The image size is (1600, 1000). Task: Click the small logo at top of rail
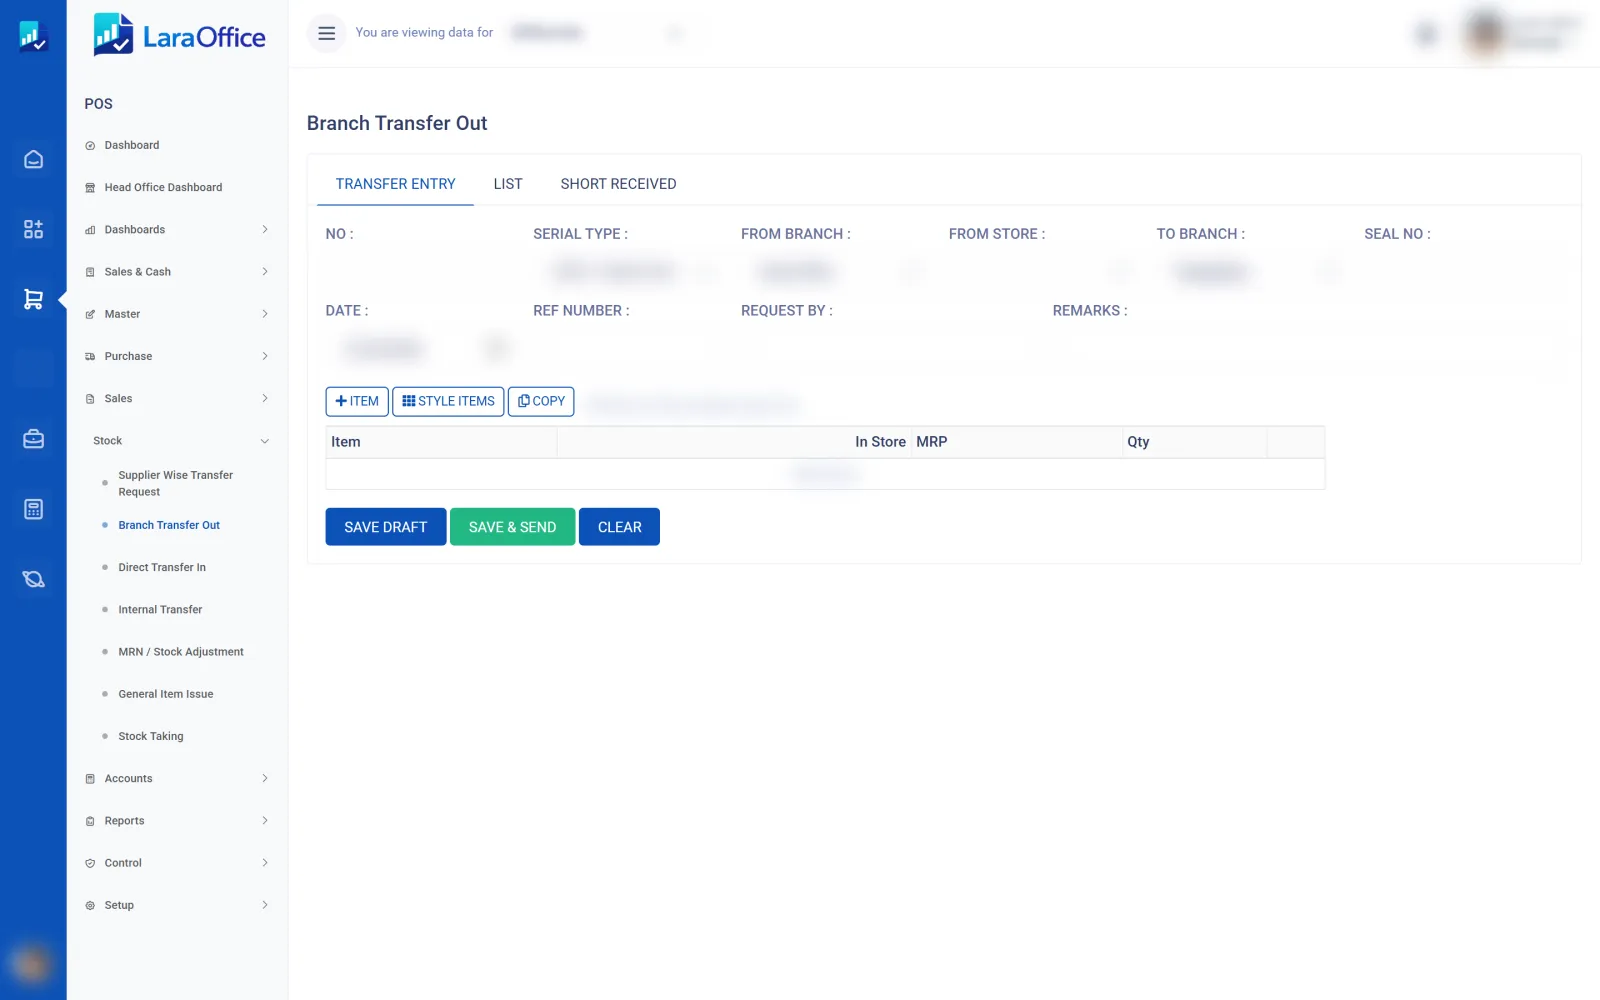click(33, 36)
